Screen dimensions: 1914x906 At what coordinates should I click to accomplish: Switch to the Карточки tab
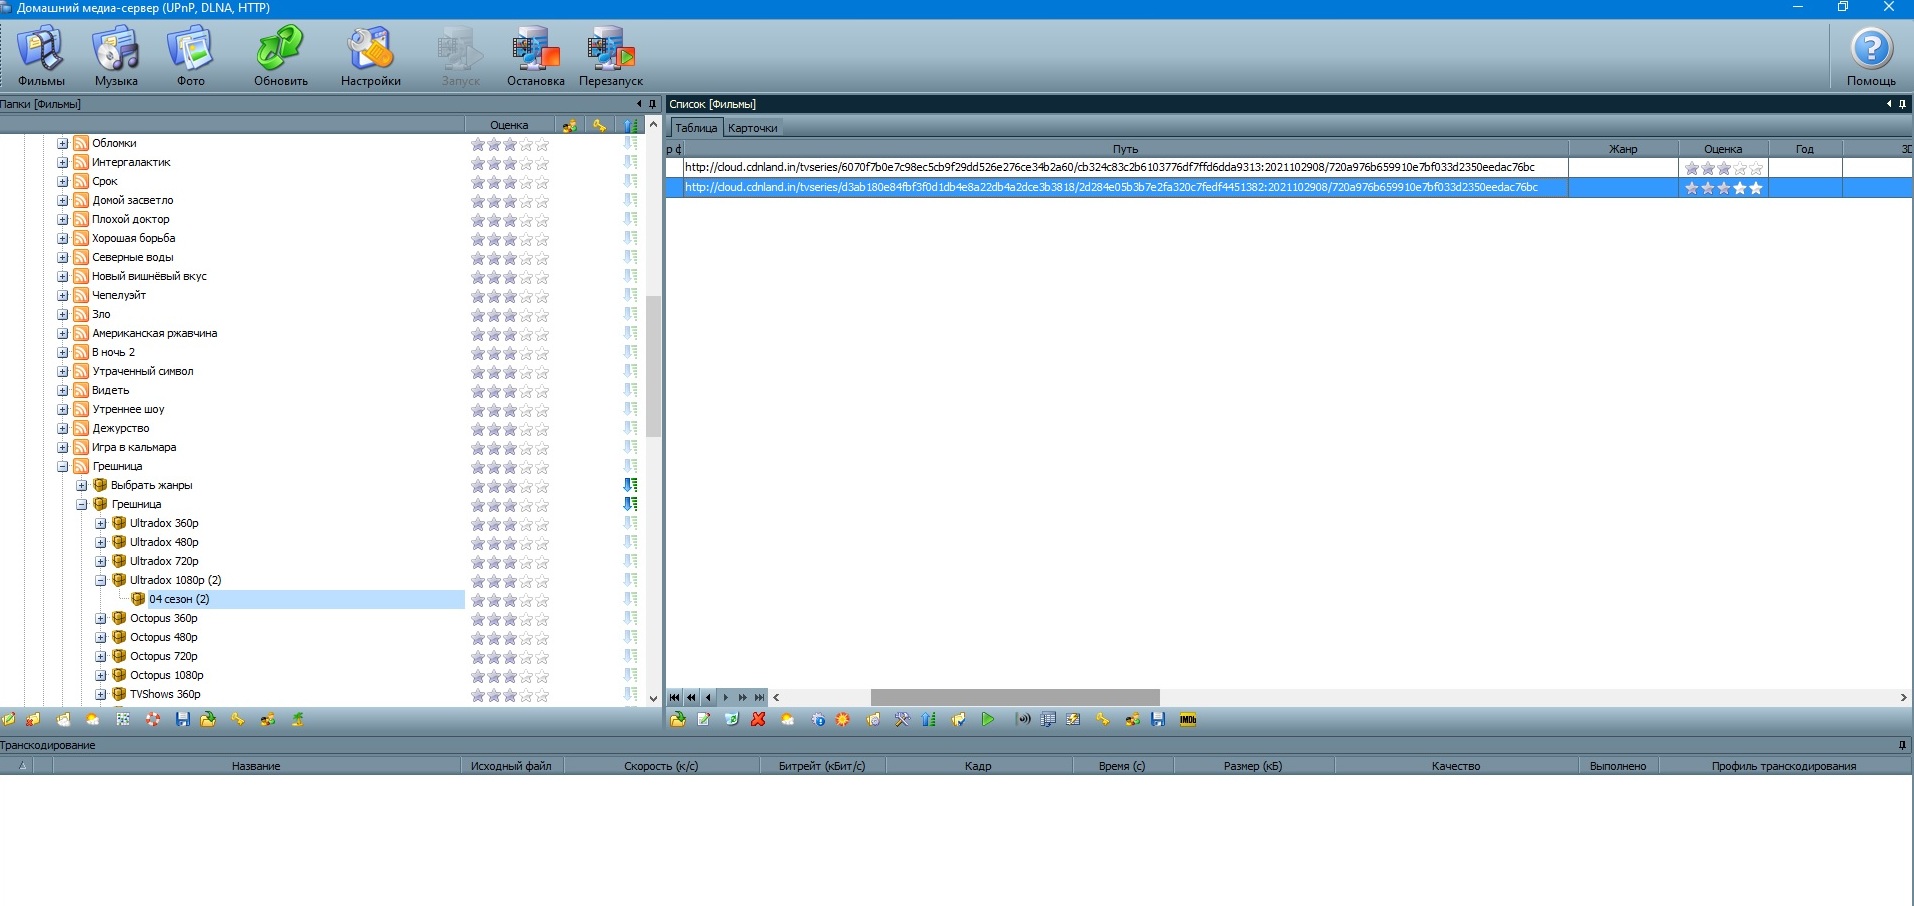752,128
